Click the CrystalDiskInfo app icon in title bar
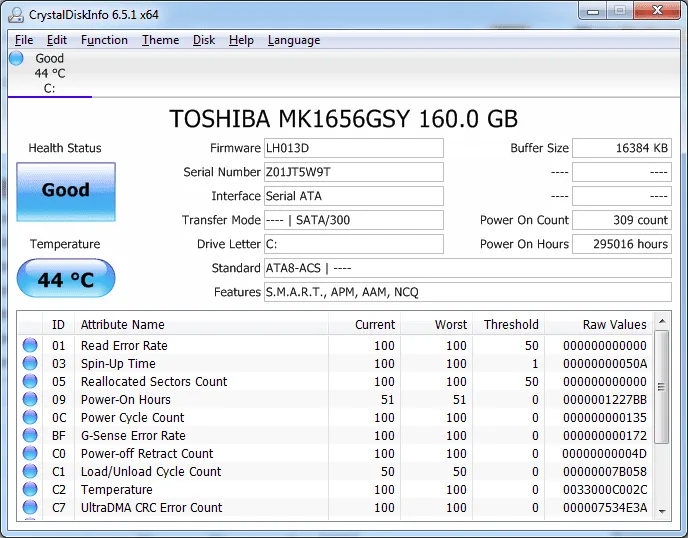The image size is (688, 538). [x=18, y=13]
